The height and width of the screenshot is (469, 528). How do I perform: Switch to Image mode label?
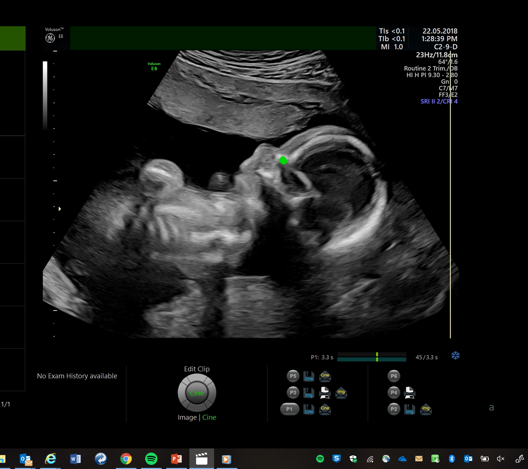coord(187,417)
